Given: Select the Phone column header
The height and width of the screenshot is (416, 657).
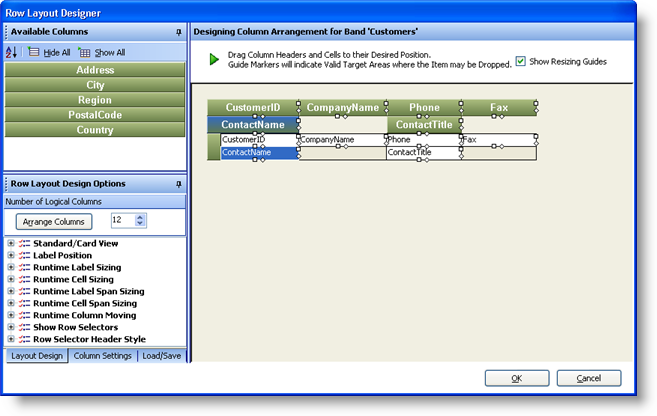Looking at the screenshot, I should pyautogui.click(x=424, y=108).
